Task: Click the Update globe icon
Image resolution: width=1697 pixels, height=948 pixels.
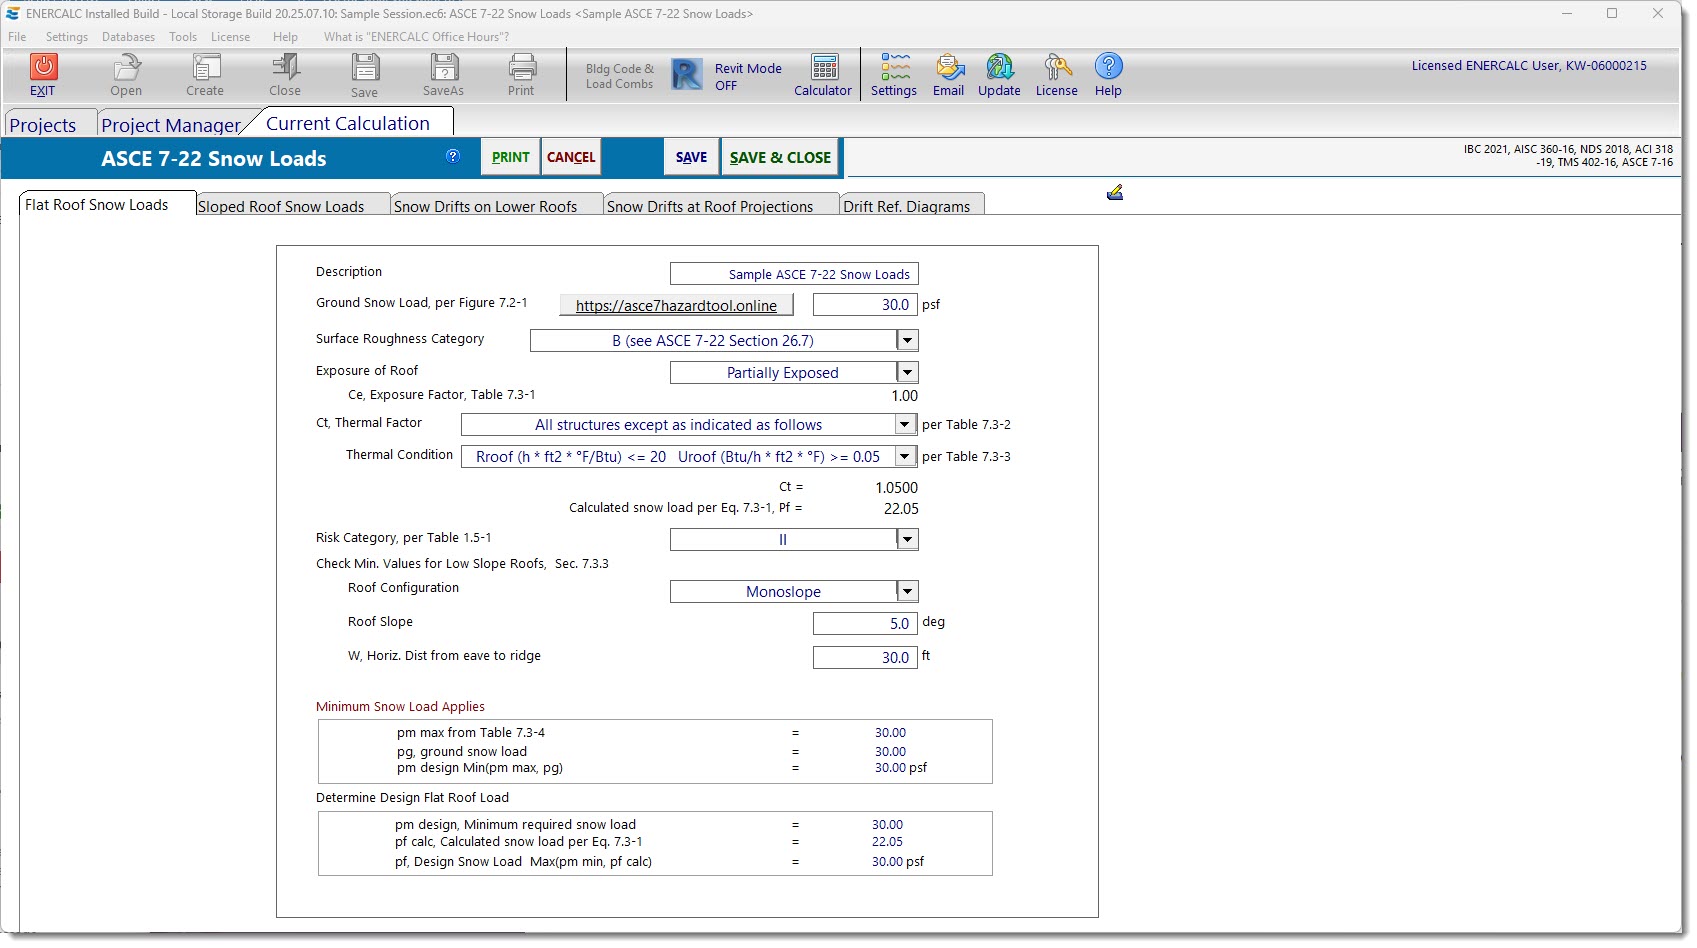Action: [999, 67]
